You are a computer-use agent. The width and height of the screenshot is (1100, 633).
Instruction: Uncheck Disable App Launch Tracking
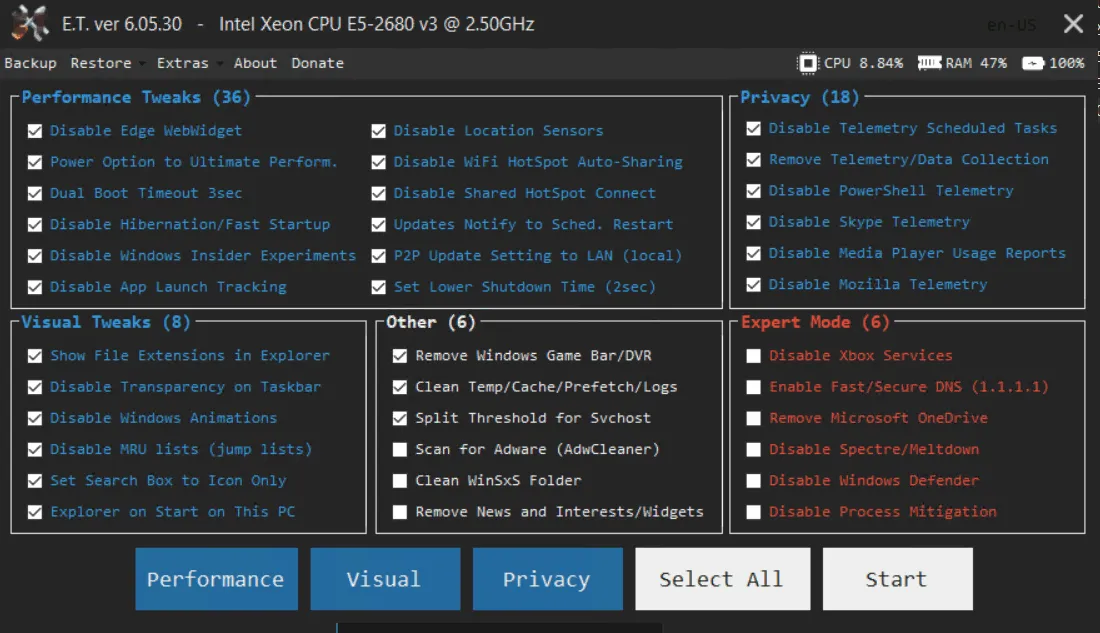[34, 287]
